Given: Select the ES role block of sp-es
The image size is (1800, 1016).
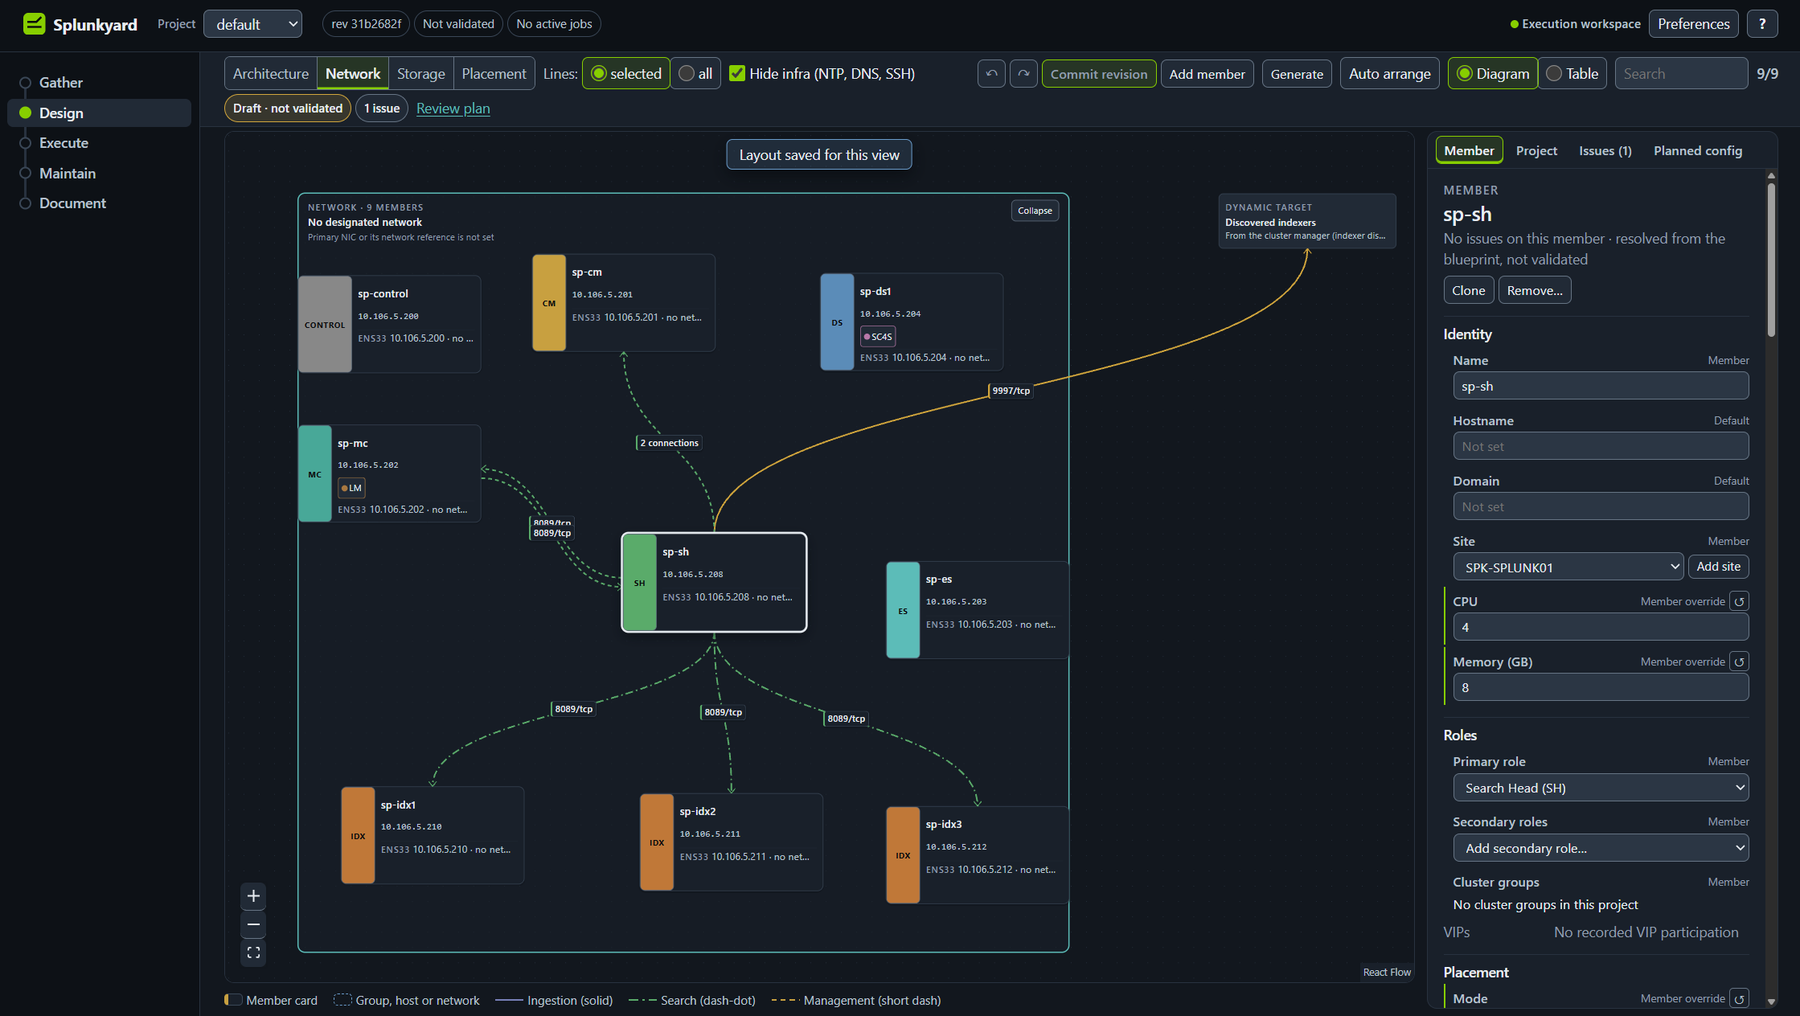Looking at the screenshot, I should pos(903,610).
